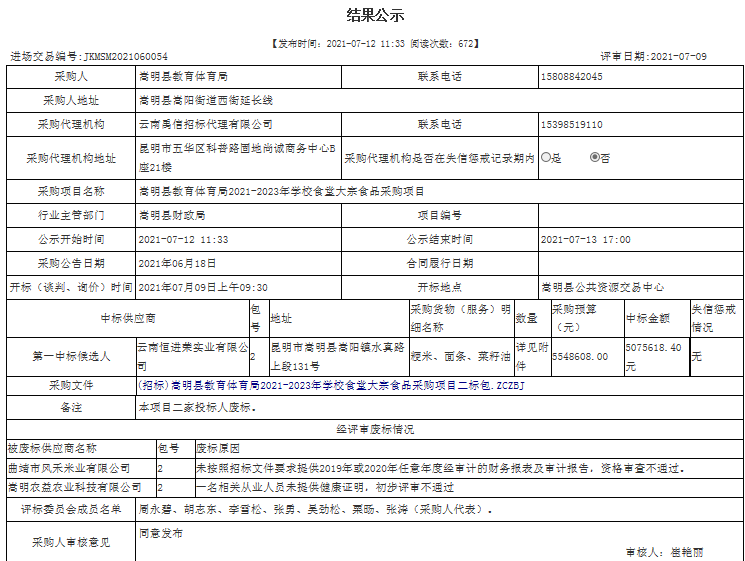Click the 发布时间 2021-07-12 publish info line
This screenshot has width=745, height=561.
[x=375, y=44]
